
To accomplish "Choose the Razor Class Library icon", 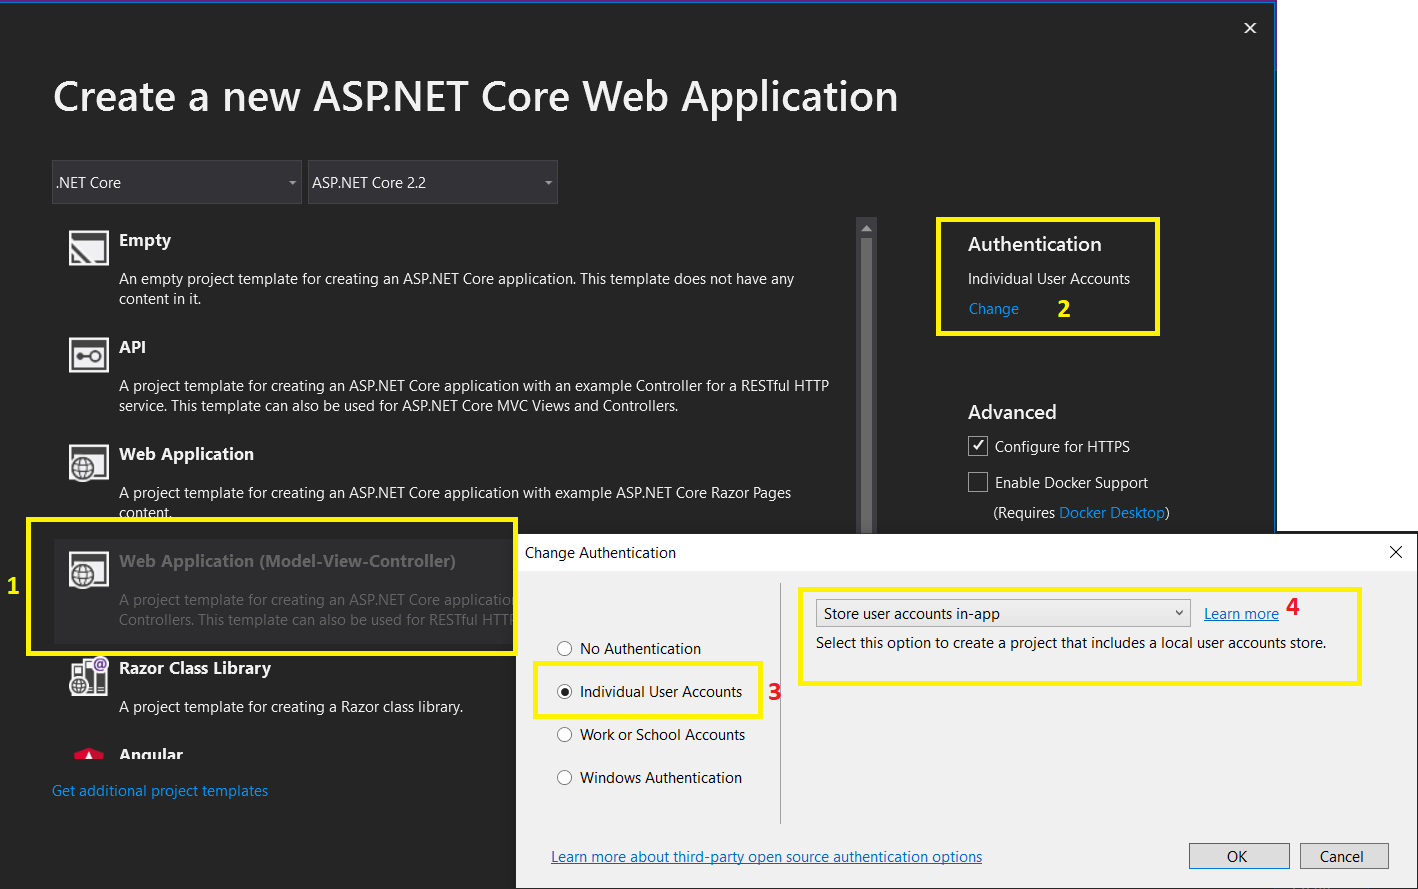I will coord(88,676).
